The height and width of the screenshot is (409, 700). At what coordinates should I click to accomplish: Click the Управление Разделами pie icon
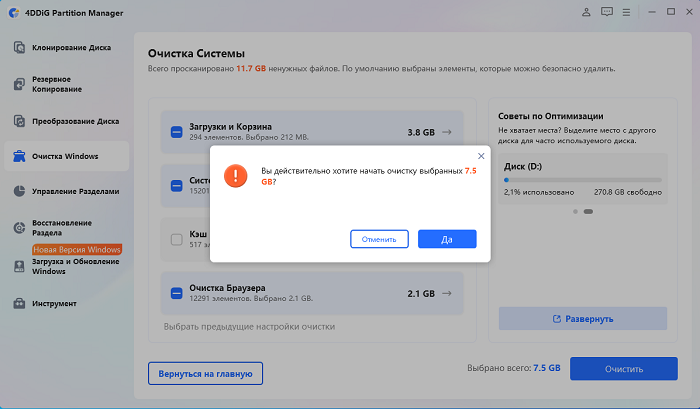[x=19, y=191]
